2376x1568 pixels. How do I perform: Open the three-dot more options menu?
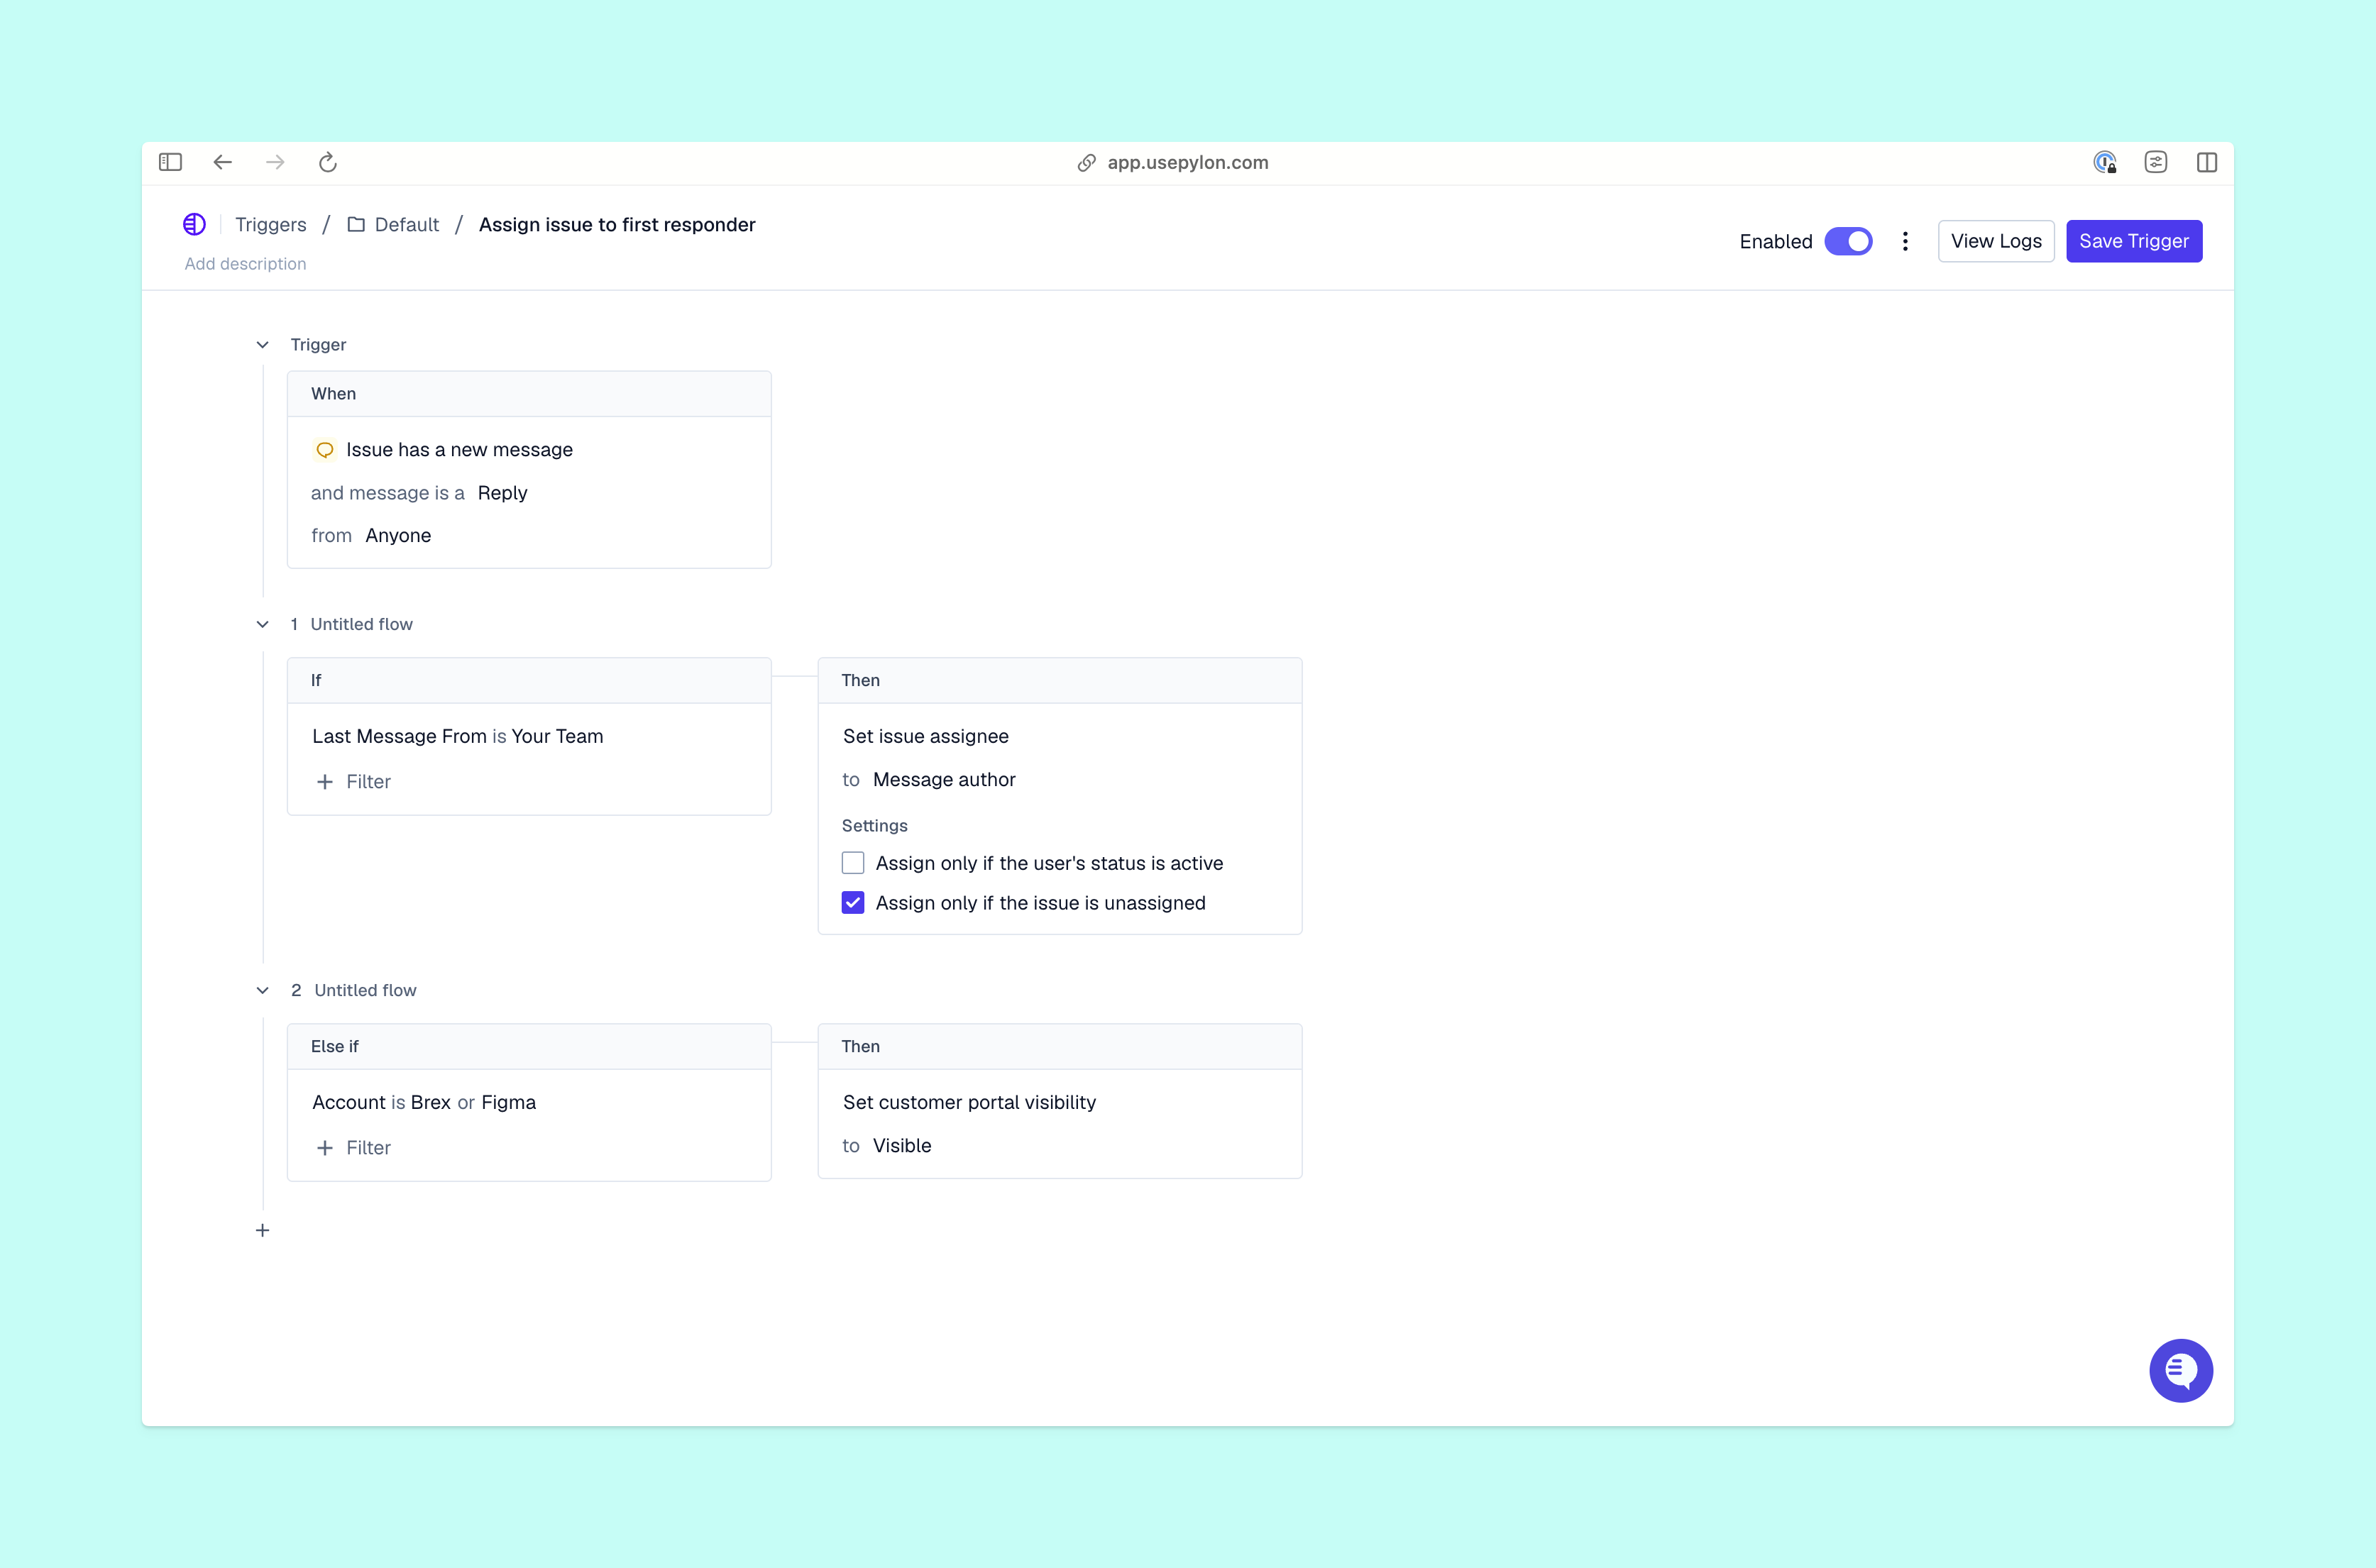coord(1905,241)
